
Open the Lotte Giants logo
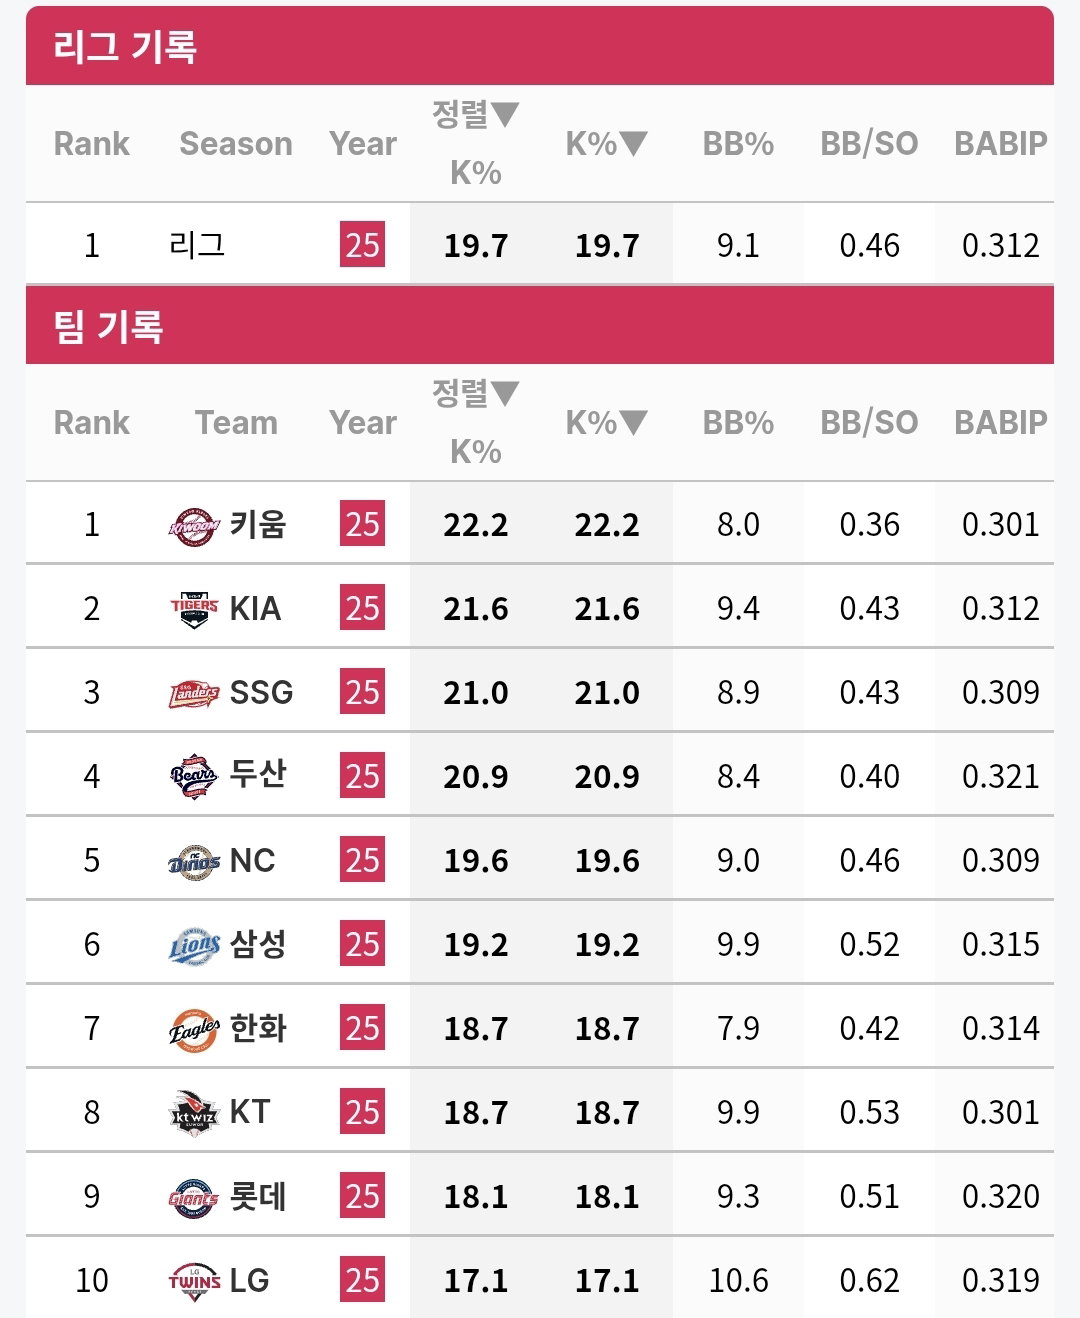194,1197
